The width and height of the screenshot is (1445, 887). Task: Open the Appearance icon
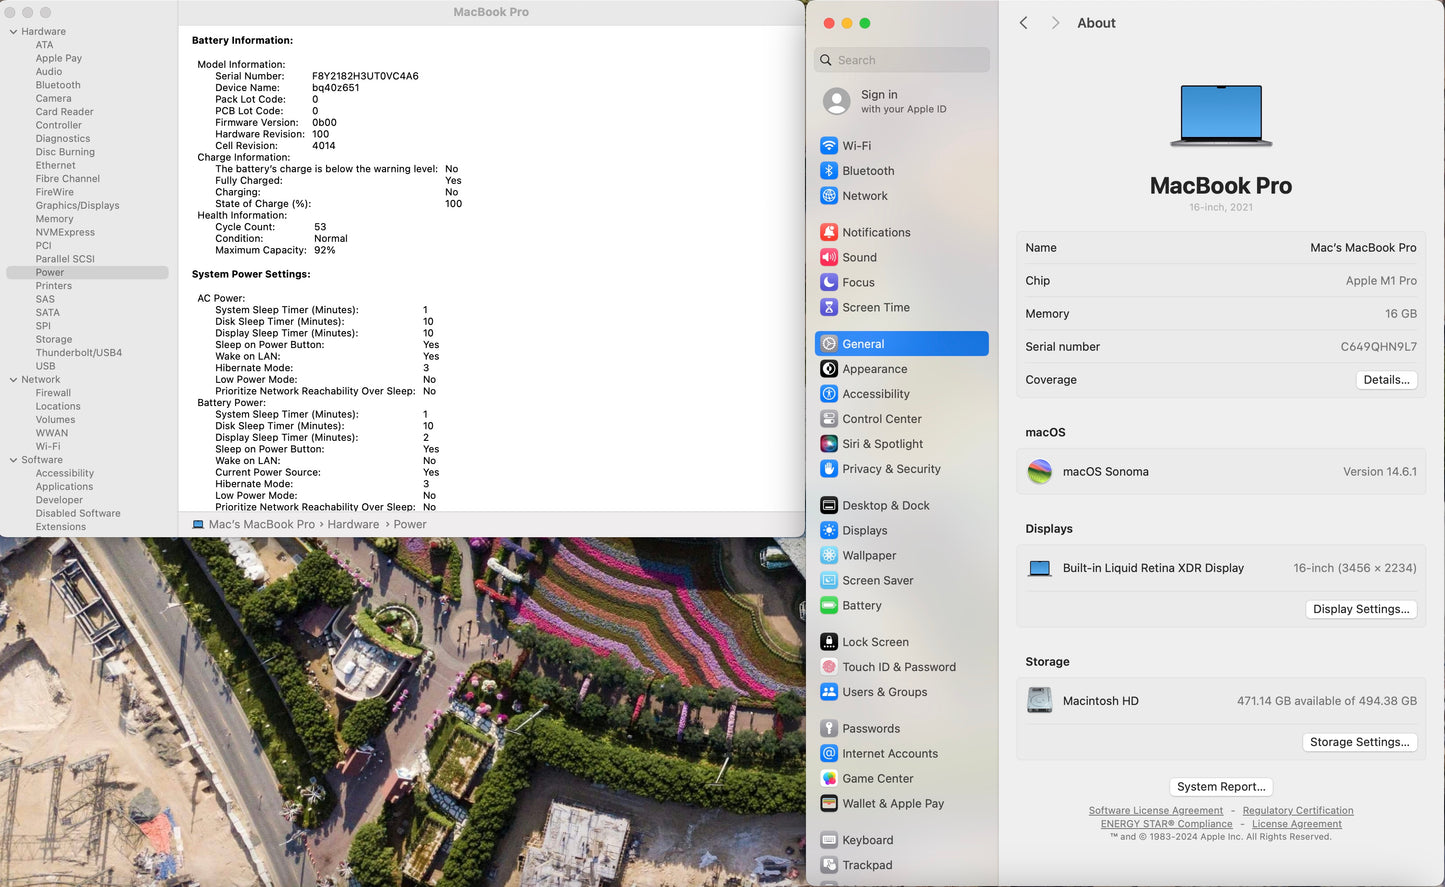coord(829,369)
